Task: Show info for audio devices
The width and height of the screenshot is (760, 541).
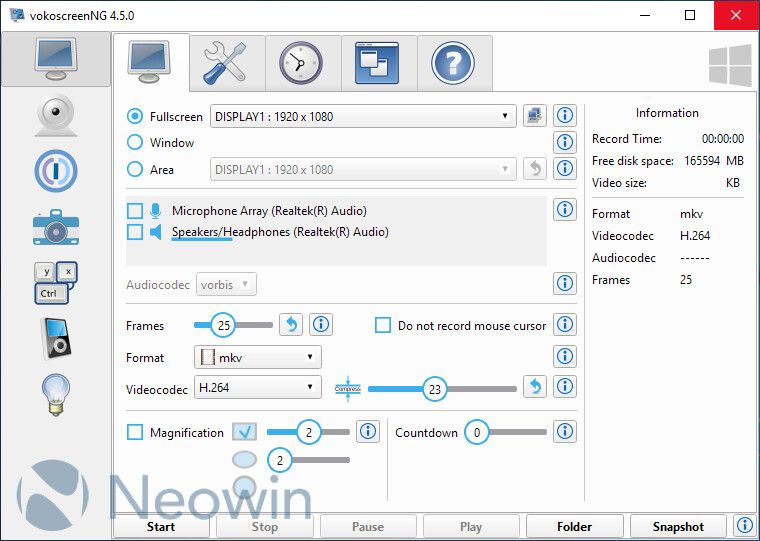Action: point(565,209)
